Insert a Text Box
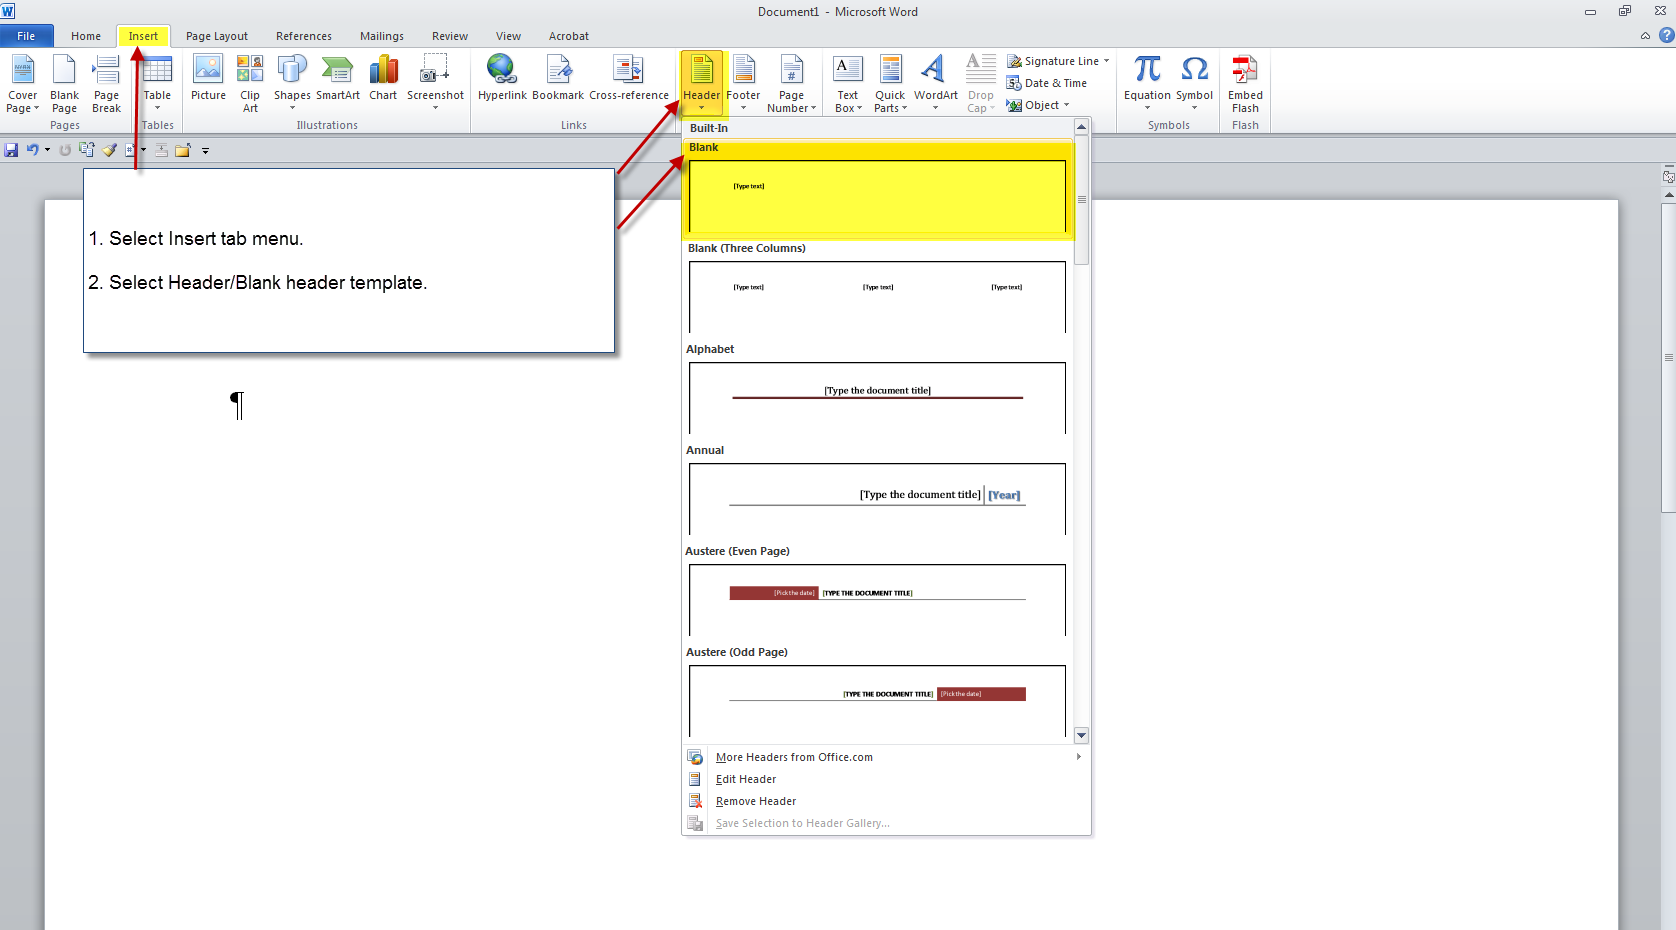 [848, 84]
